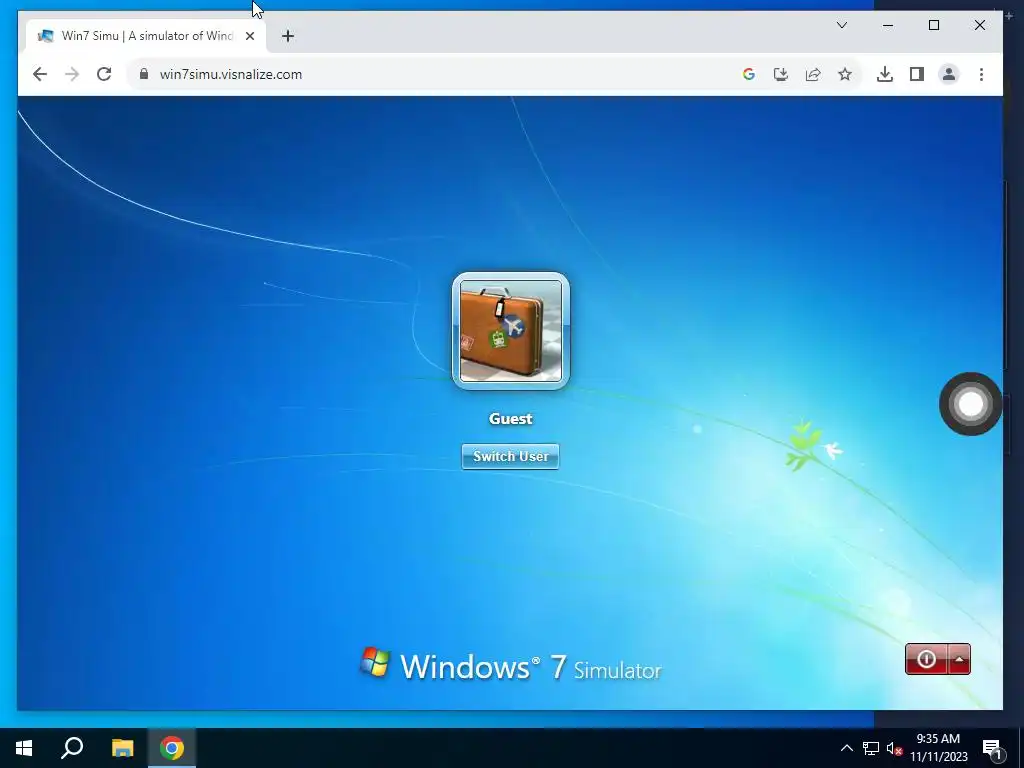
Task: Maximize the Chrome window
Action: point(934,25)
